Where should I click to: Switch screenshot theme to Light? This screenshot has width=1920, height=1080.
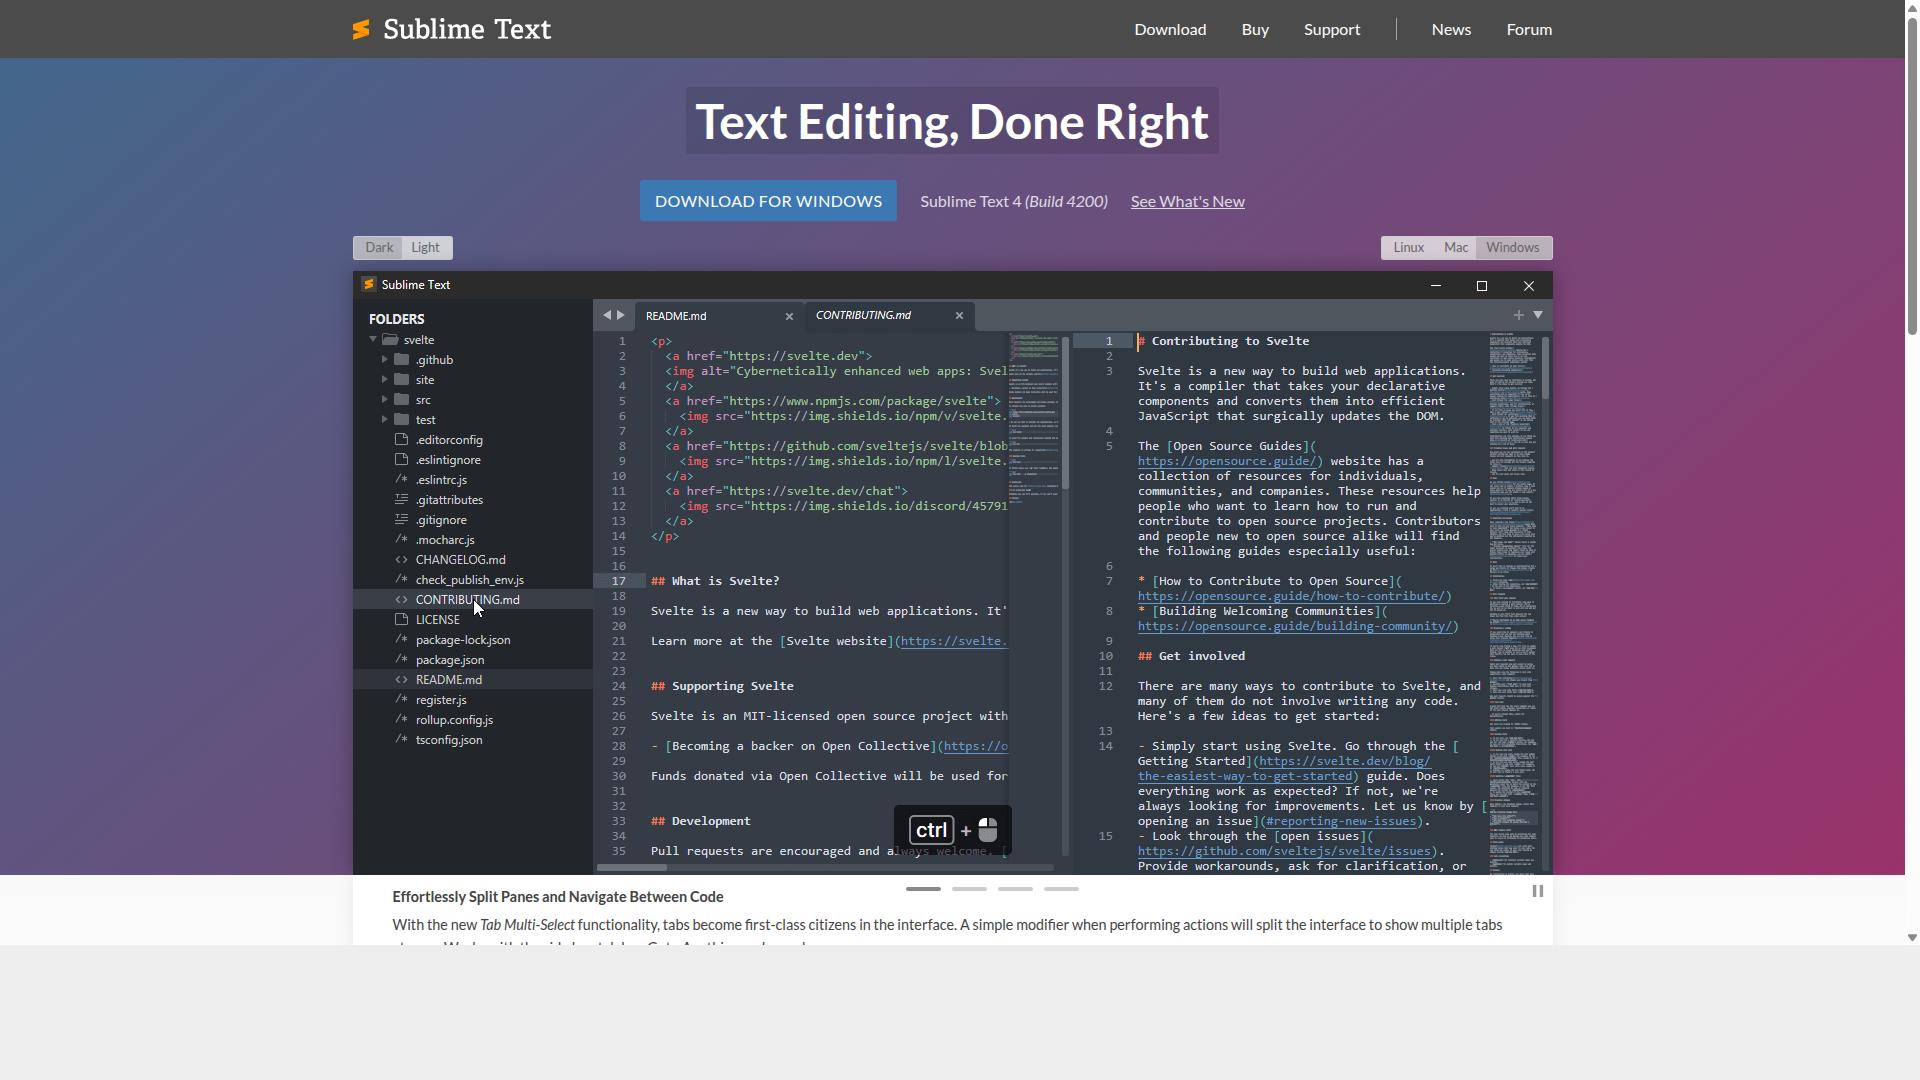[x=426, y=248]
